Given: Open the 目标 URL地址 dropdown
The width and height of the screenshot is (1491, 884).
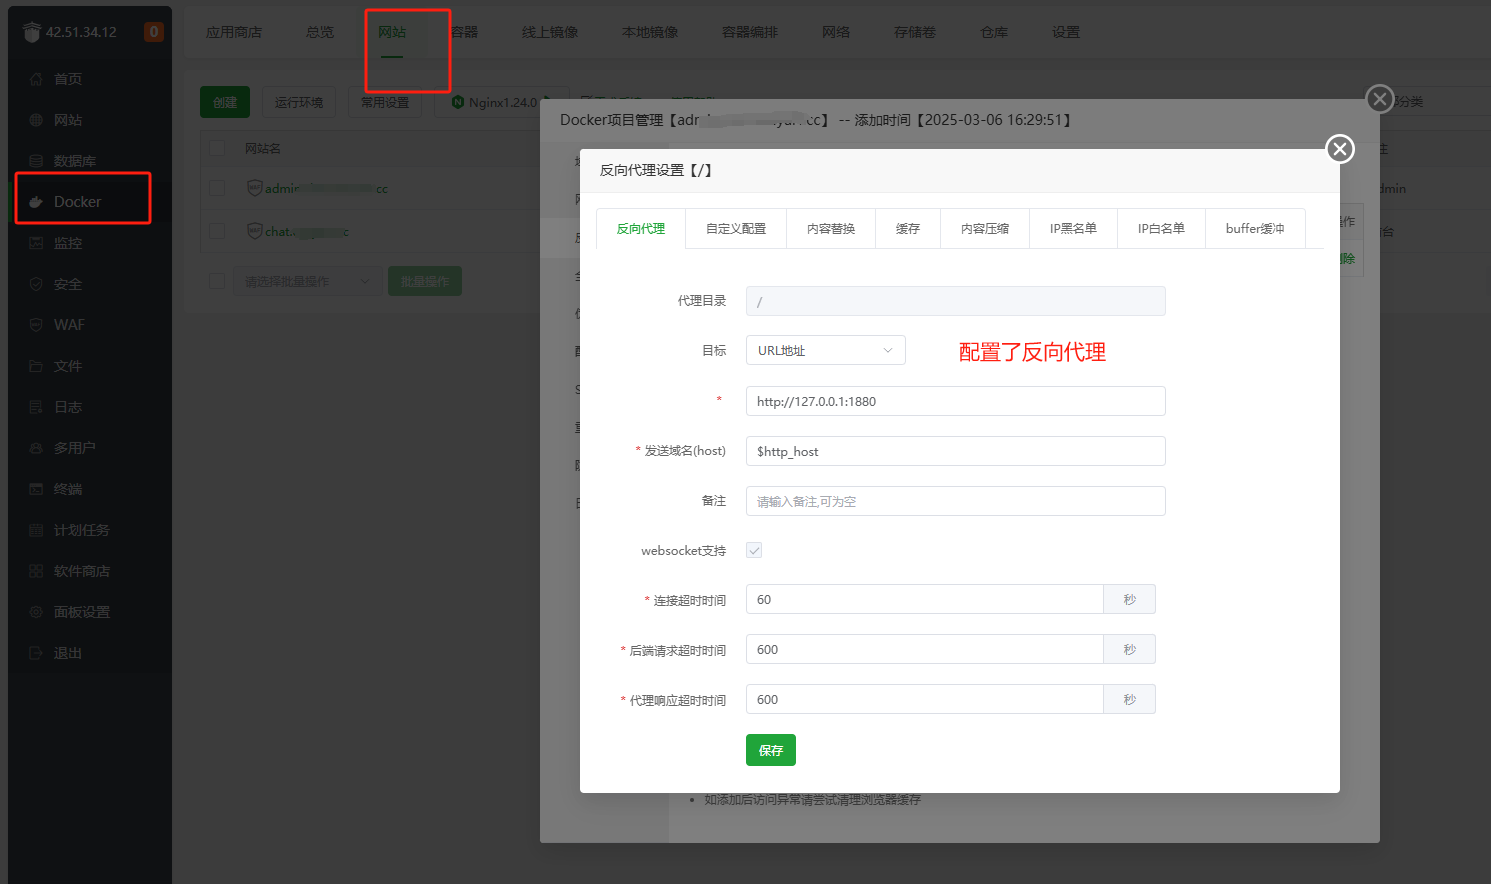Looking at the screenshot, I should [x=826, y=350].
